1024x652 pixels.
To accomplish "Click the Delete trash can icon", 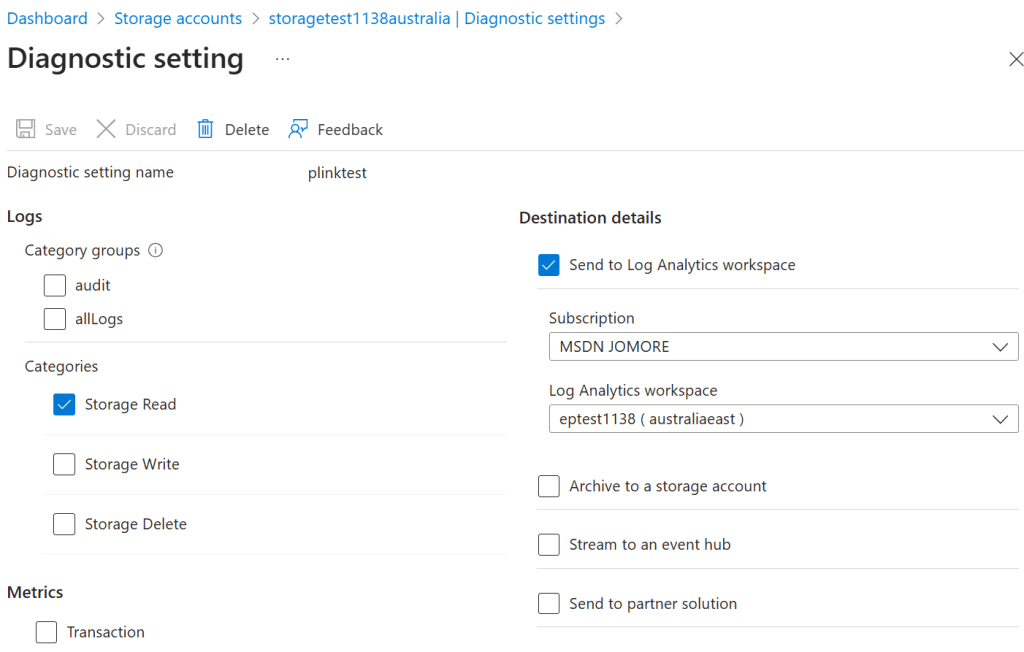I will [205, 129].
